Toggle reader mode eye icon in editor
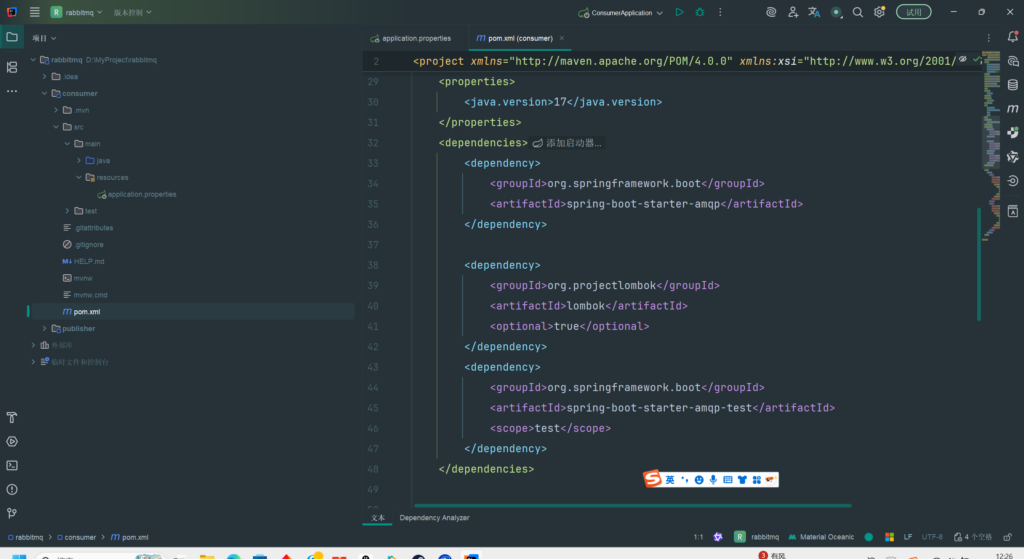Screen dimensions: 1024x559 [962, 60]
